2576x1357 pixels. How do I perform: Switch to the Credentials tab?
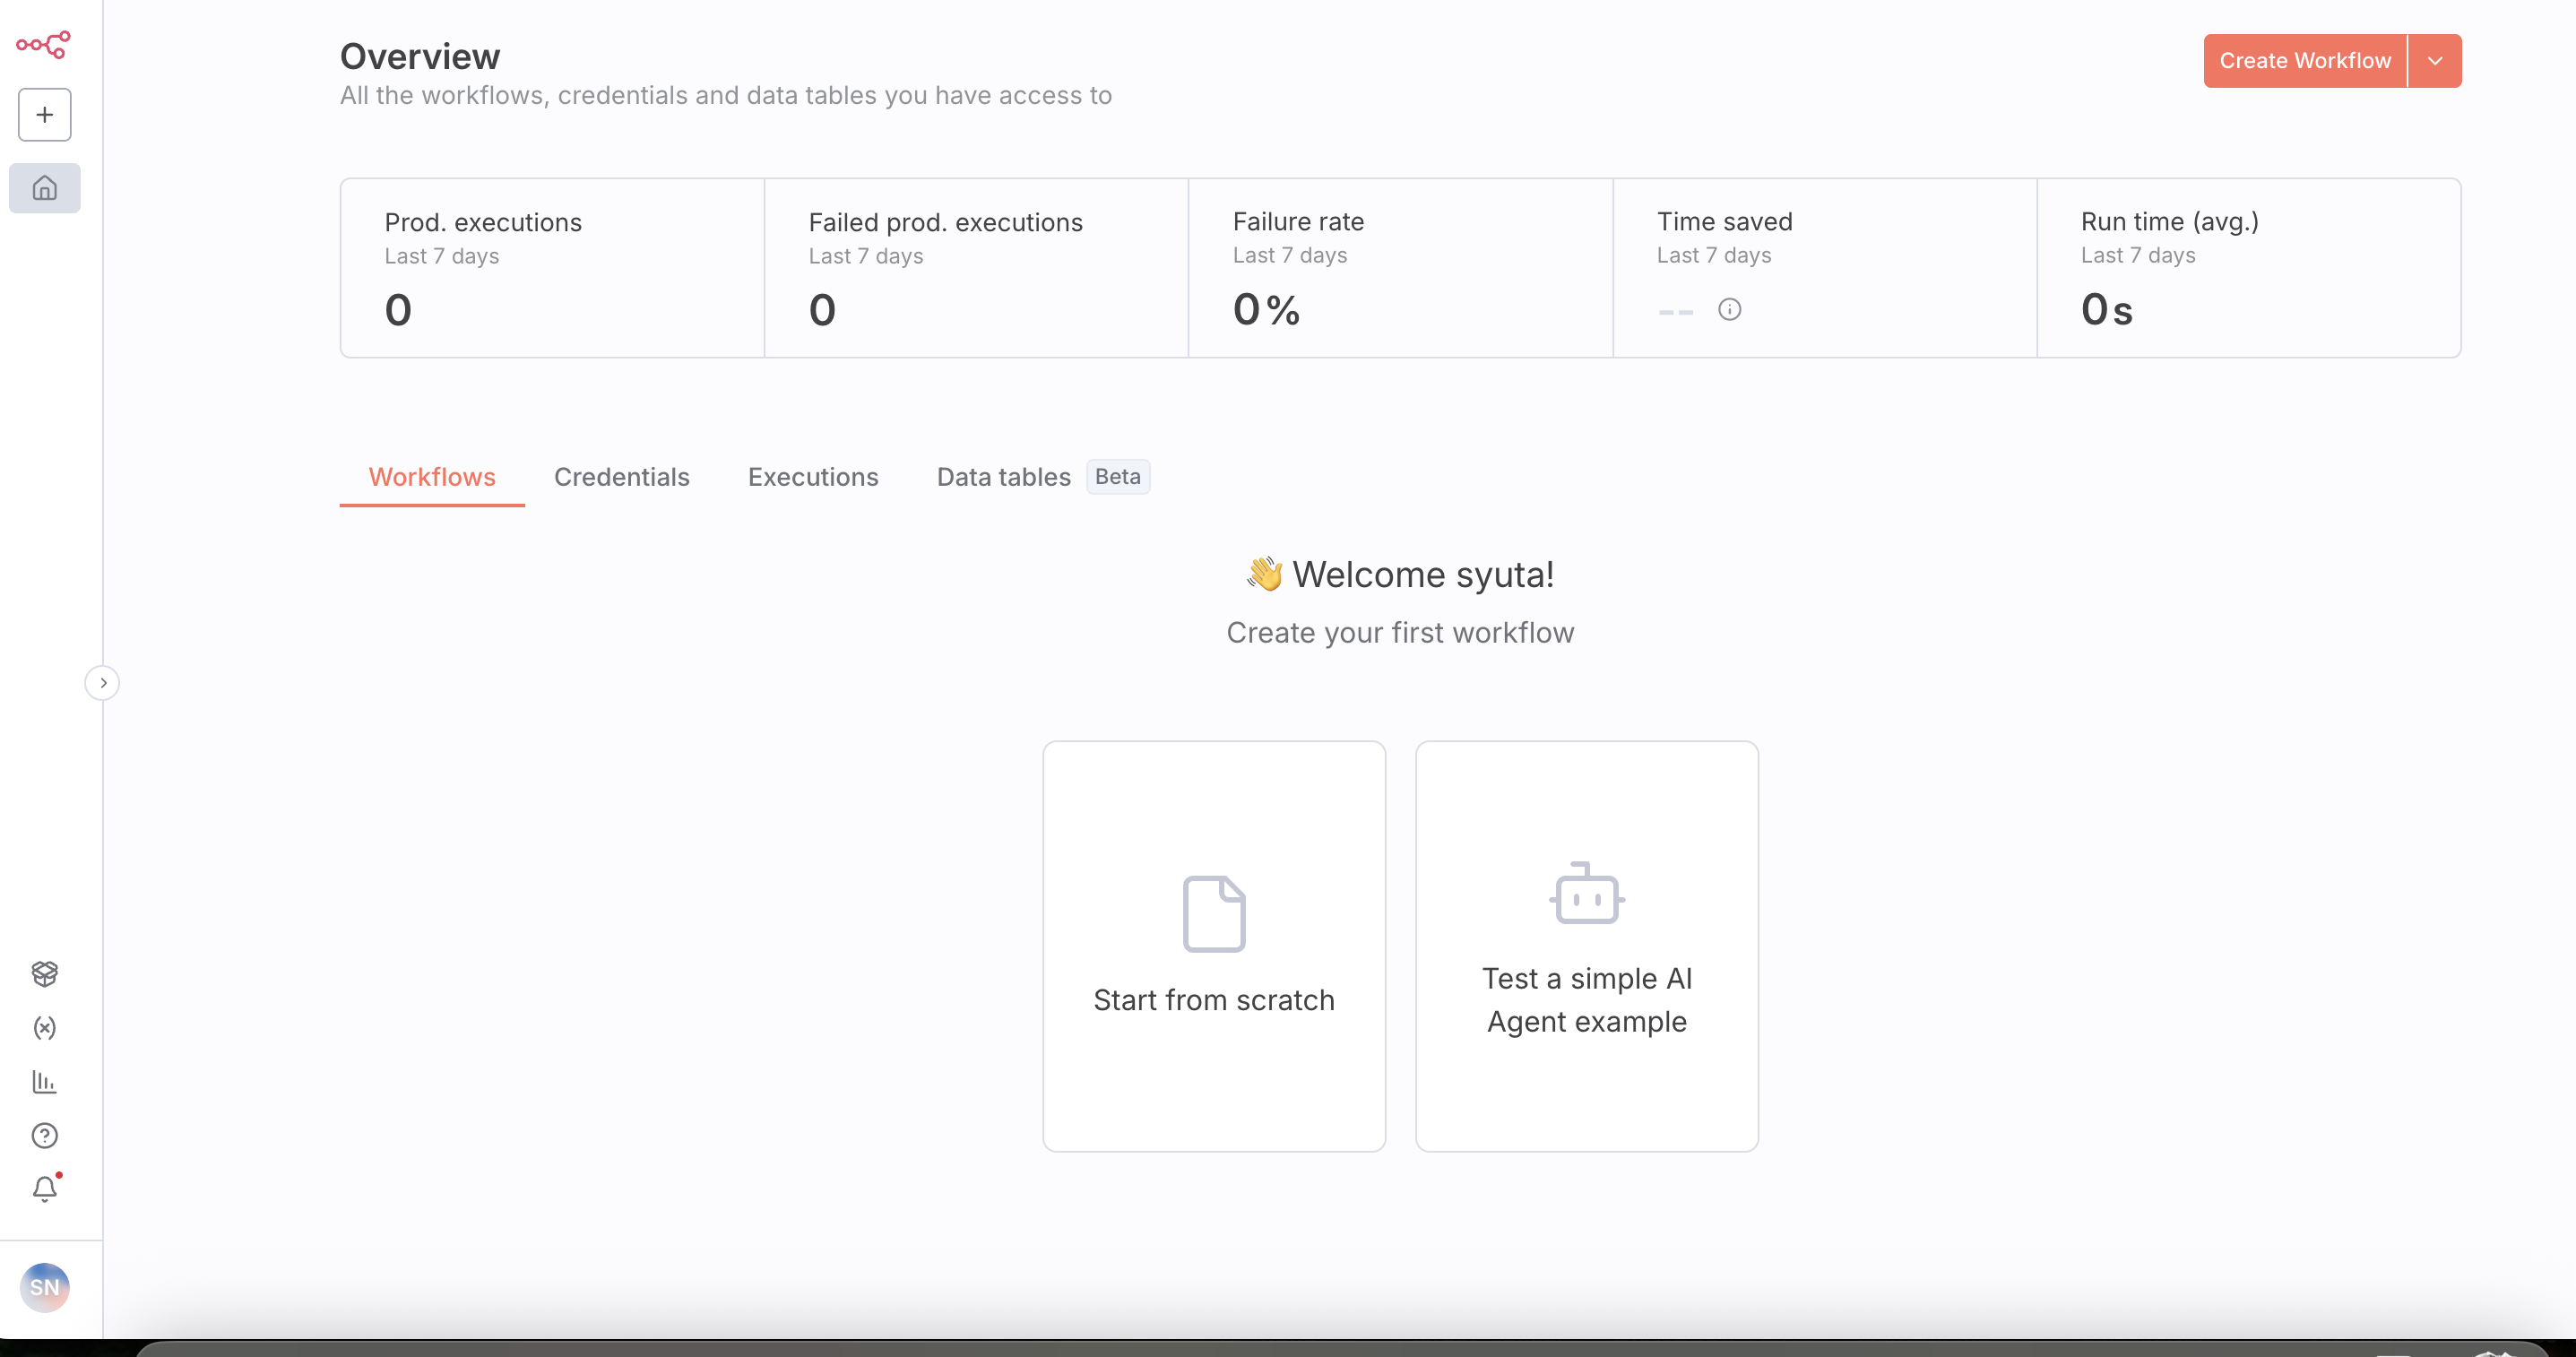[621, 477]
